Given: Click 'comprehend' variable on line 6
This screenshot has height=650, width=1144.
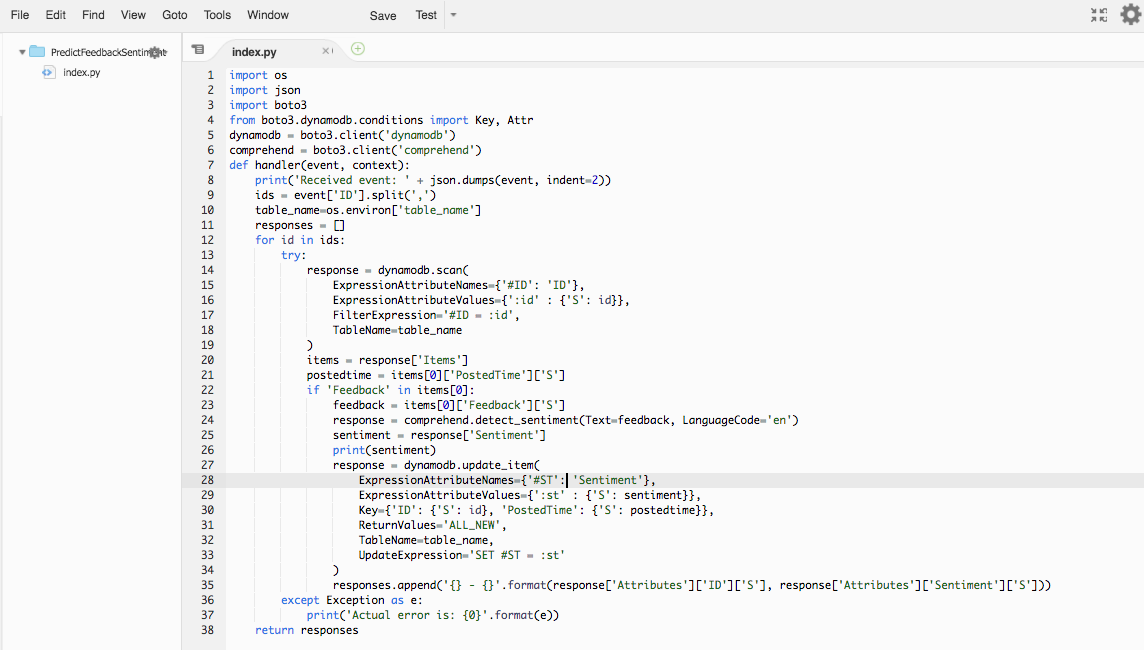Looking at the screenshot, I should (261, 150).
